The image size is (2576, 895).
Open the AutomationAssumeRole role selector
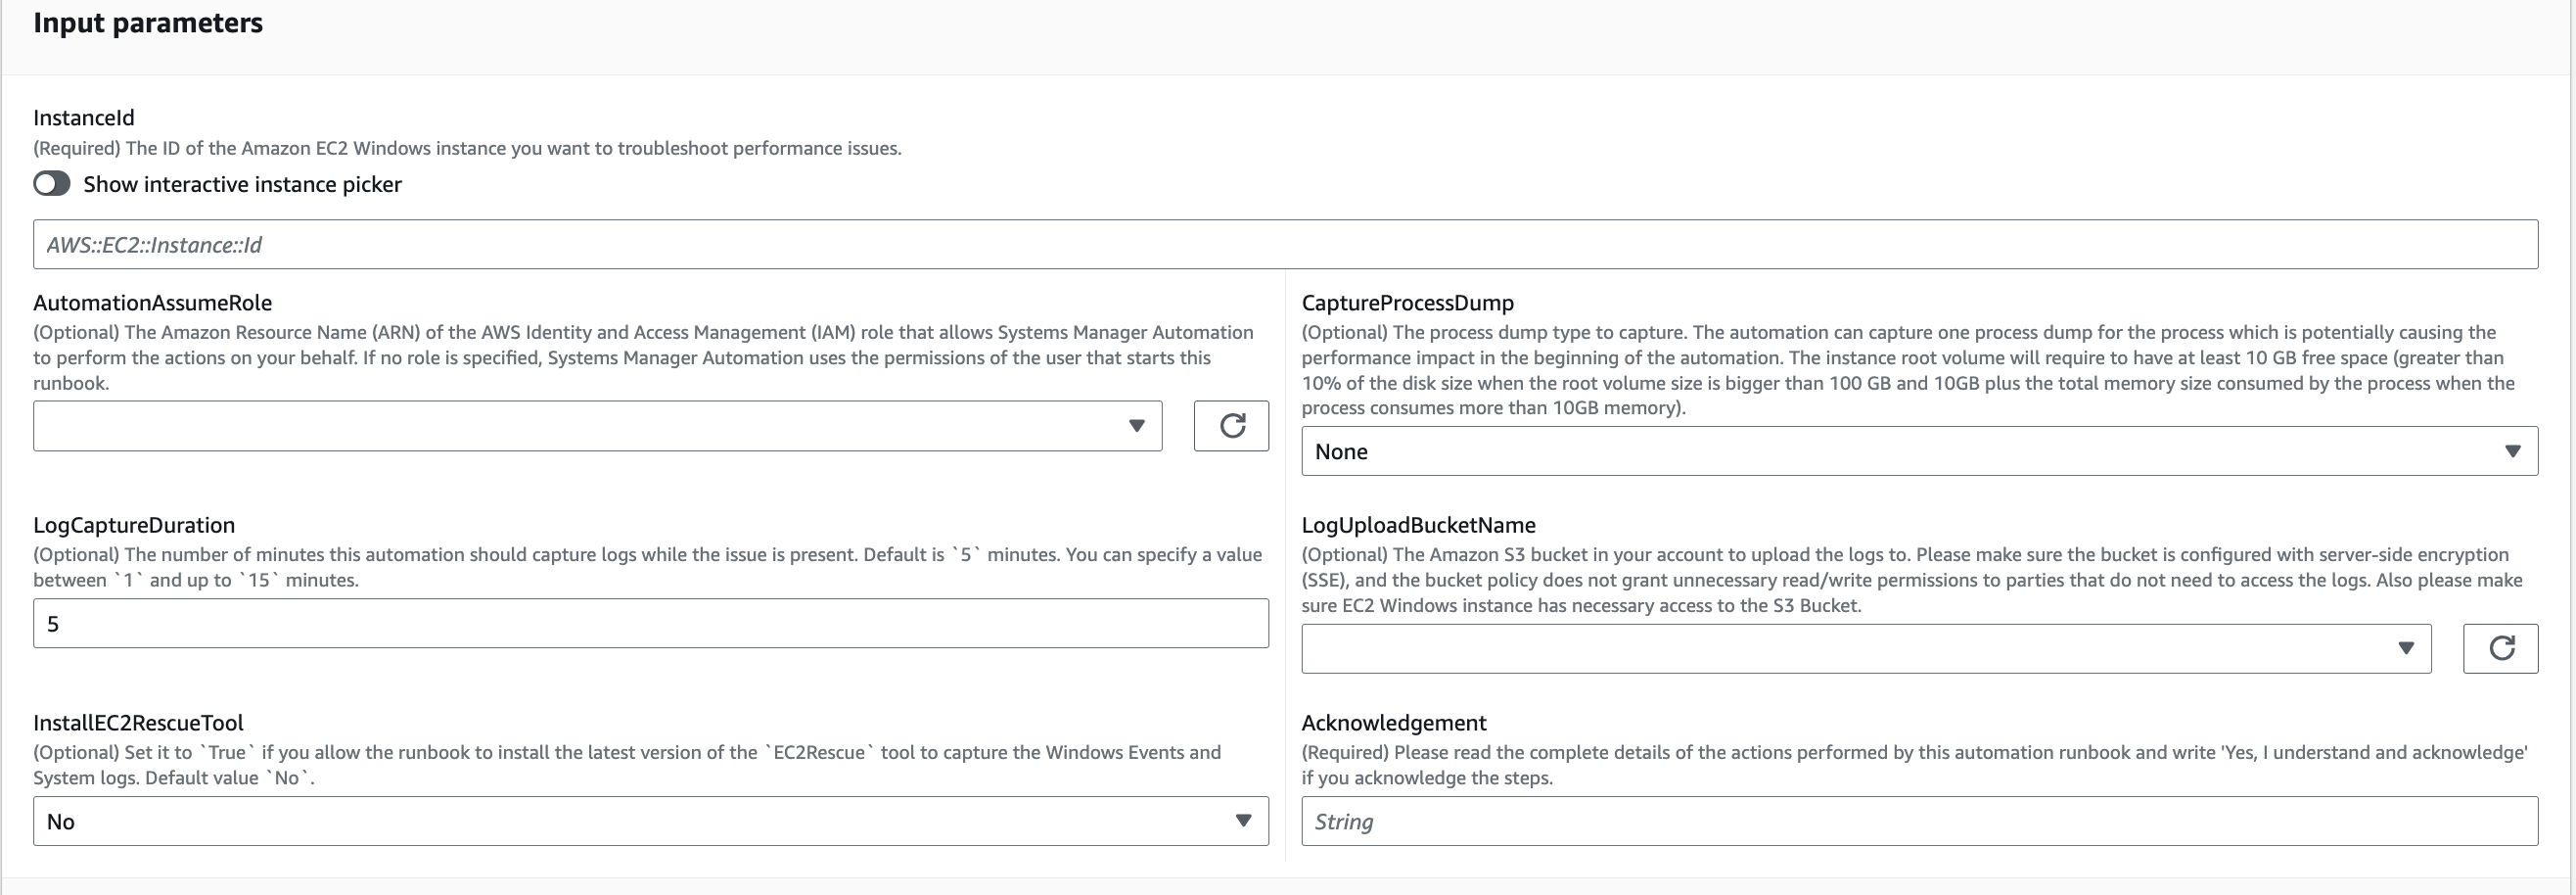[x=597, y=427]
